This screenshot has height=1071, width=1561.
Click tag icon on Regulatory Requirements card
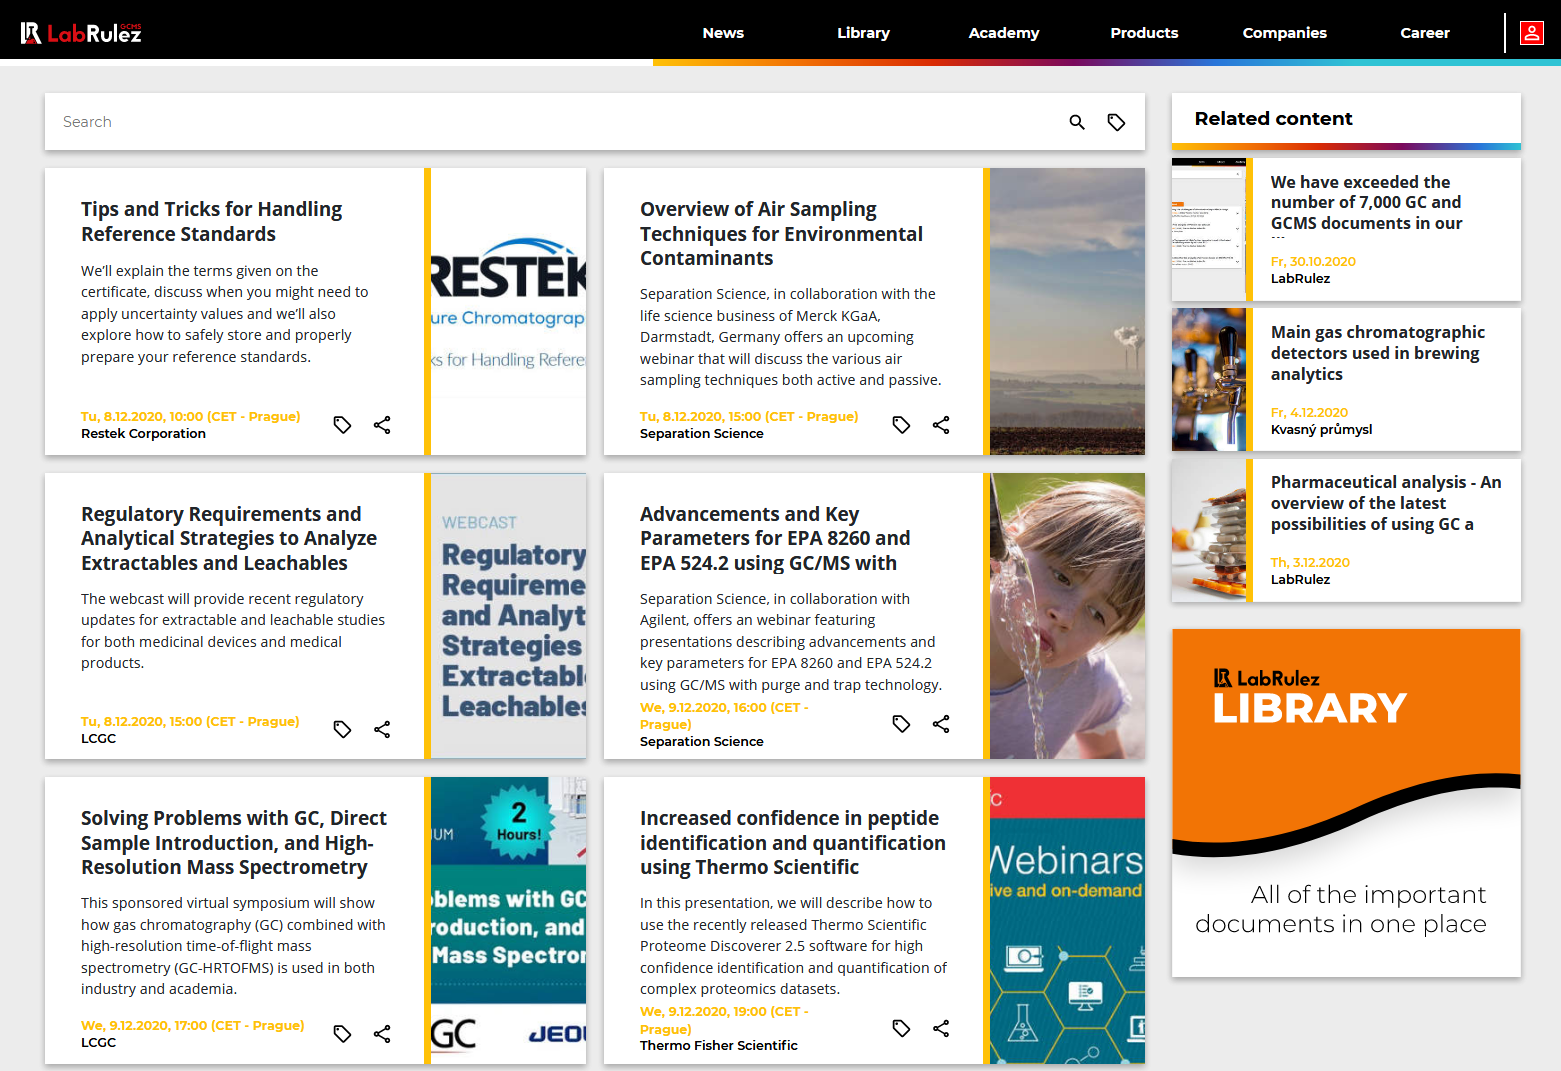coord(342,729)
